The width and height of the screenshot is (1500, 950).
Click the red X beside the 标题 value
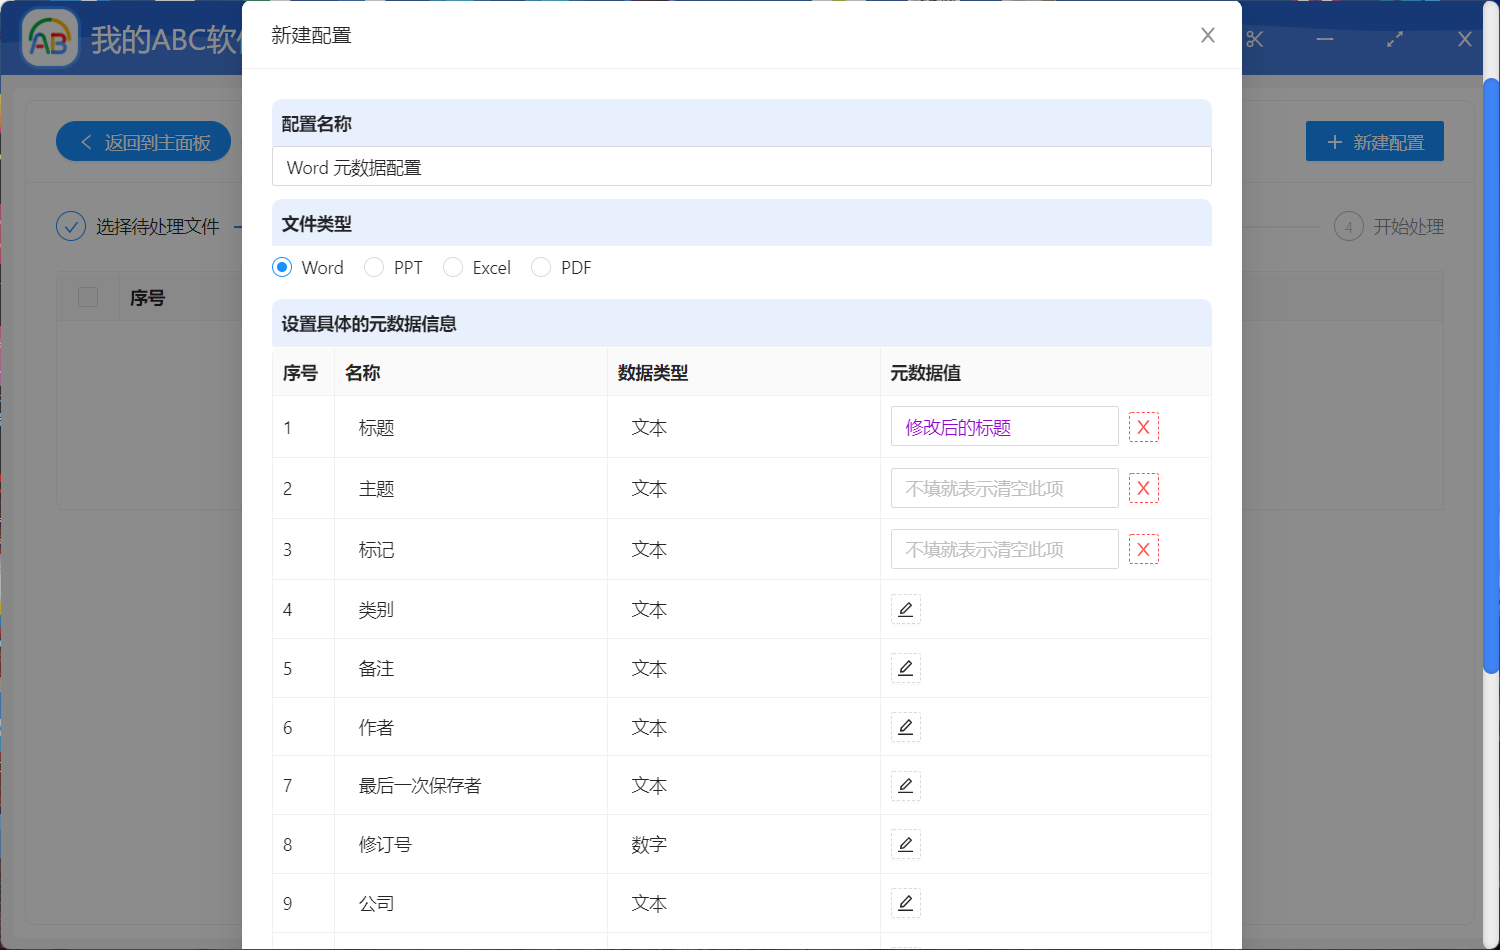click(x=1143, y=427)
